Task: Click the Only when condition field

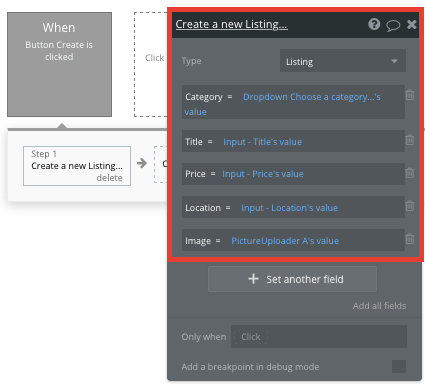Action: 319,337
